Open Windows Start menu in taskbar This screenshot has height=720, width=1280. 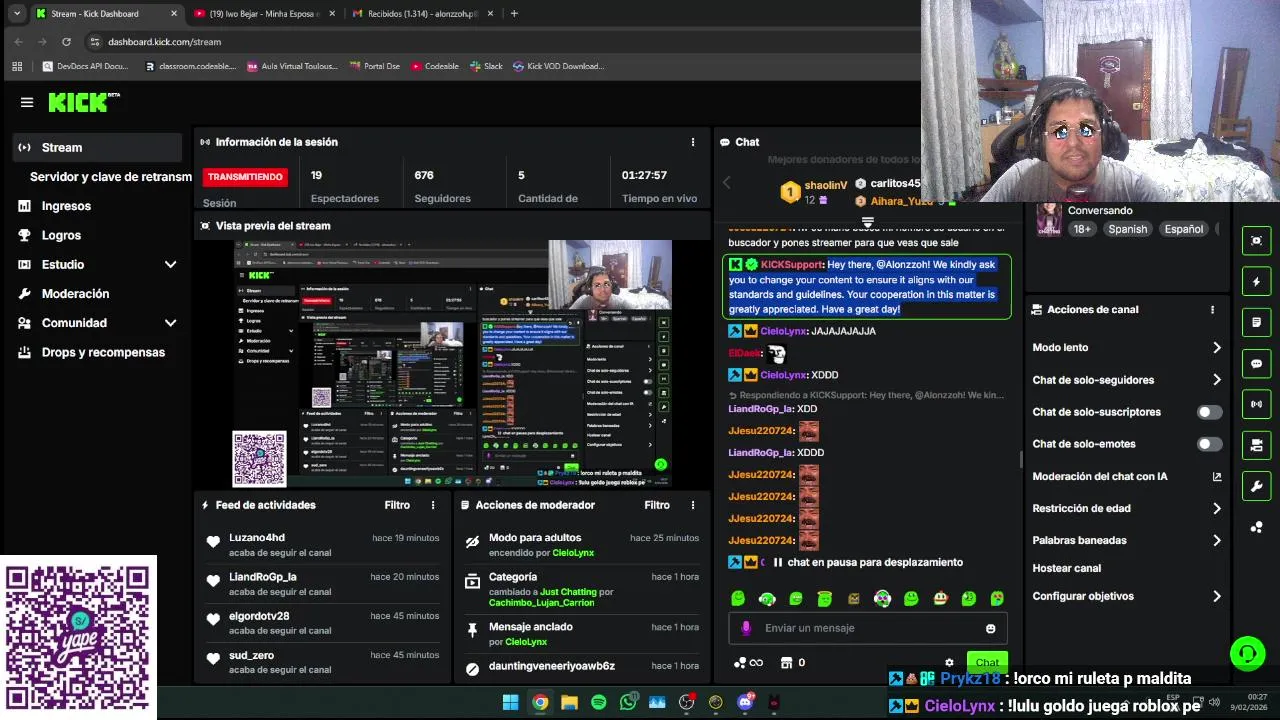click(x=510, y=702)
